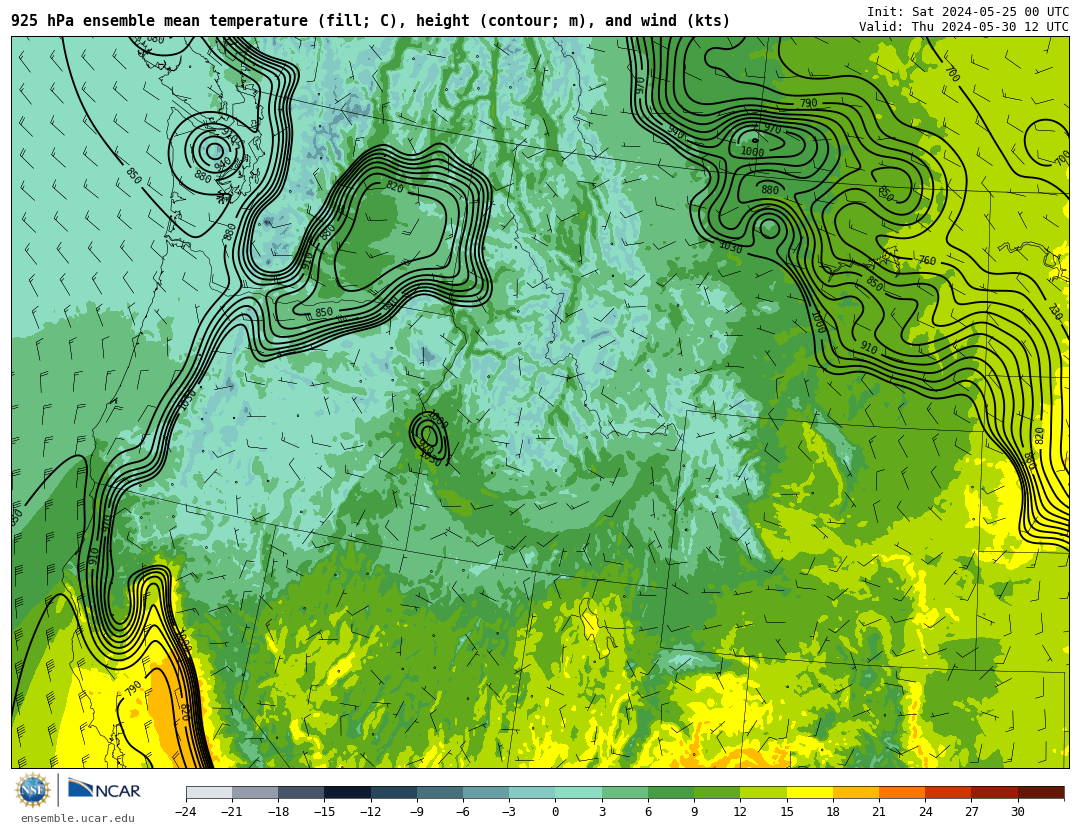The width and height of the screenshot is (1080, 831).
Task: Click the '-15' colorbar label
Action: coord(324,812)
